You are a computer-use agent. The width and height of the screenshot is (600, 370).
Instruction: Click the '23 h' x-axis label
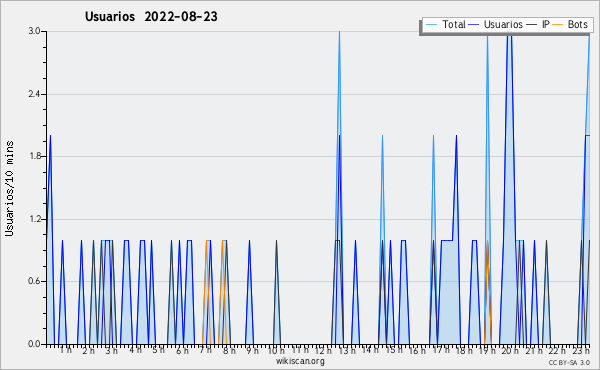coord(581,351)
